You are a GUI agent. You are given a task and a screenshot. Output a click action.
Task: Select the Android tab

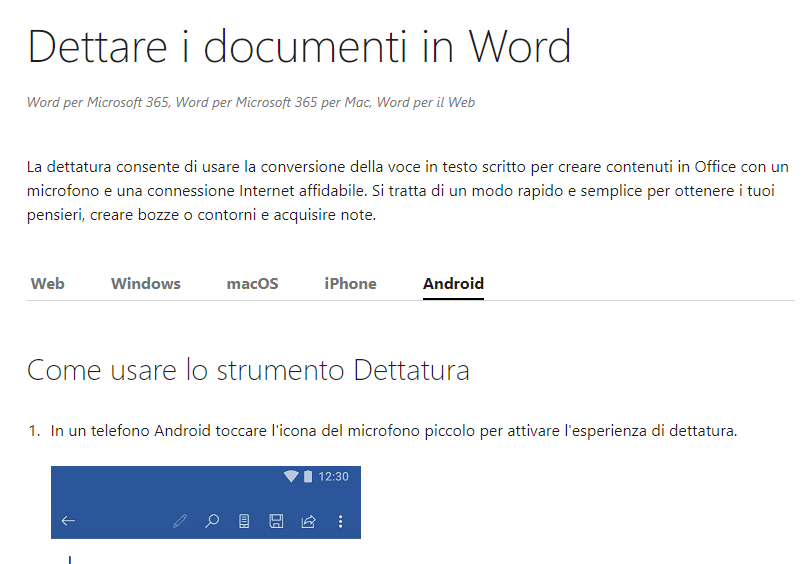coord(453,283)
